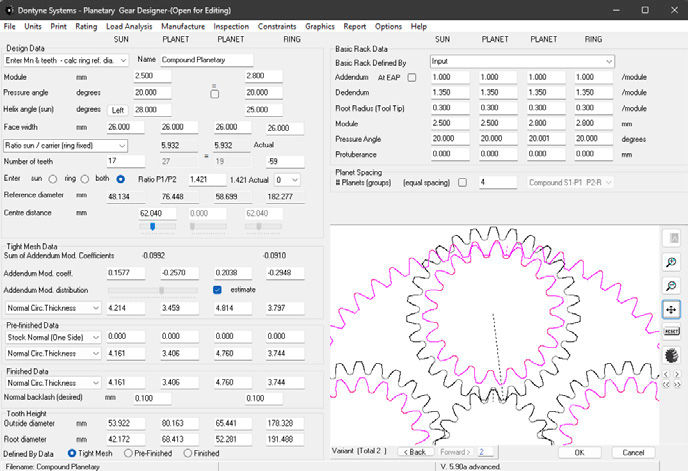Toggle the pressure angle link checkbox
The image size is (688, 471).
click(215, 94)
